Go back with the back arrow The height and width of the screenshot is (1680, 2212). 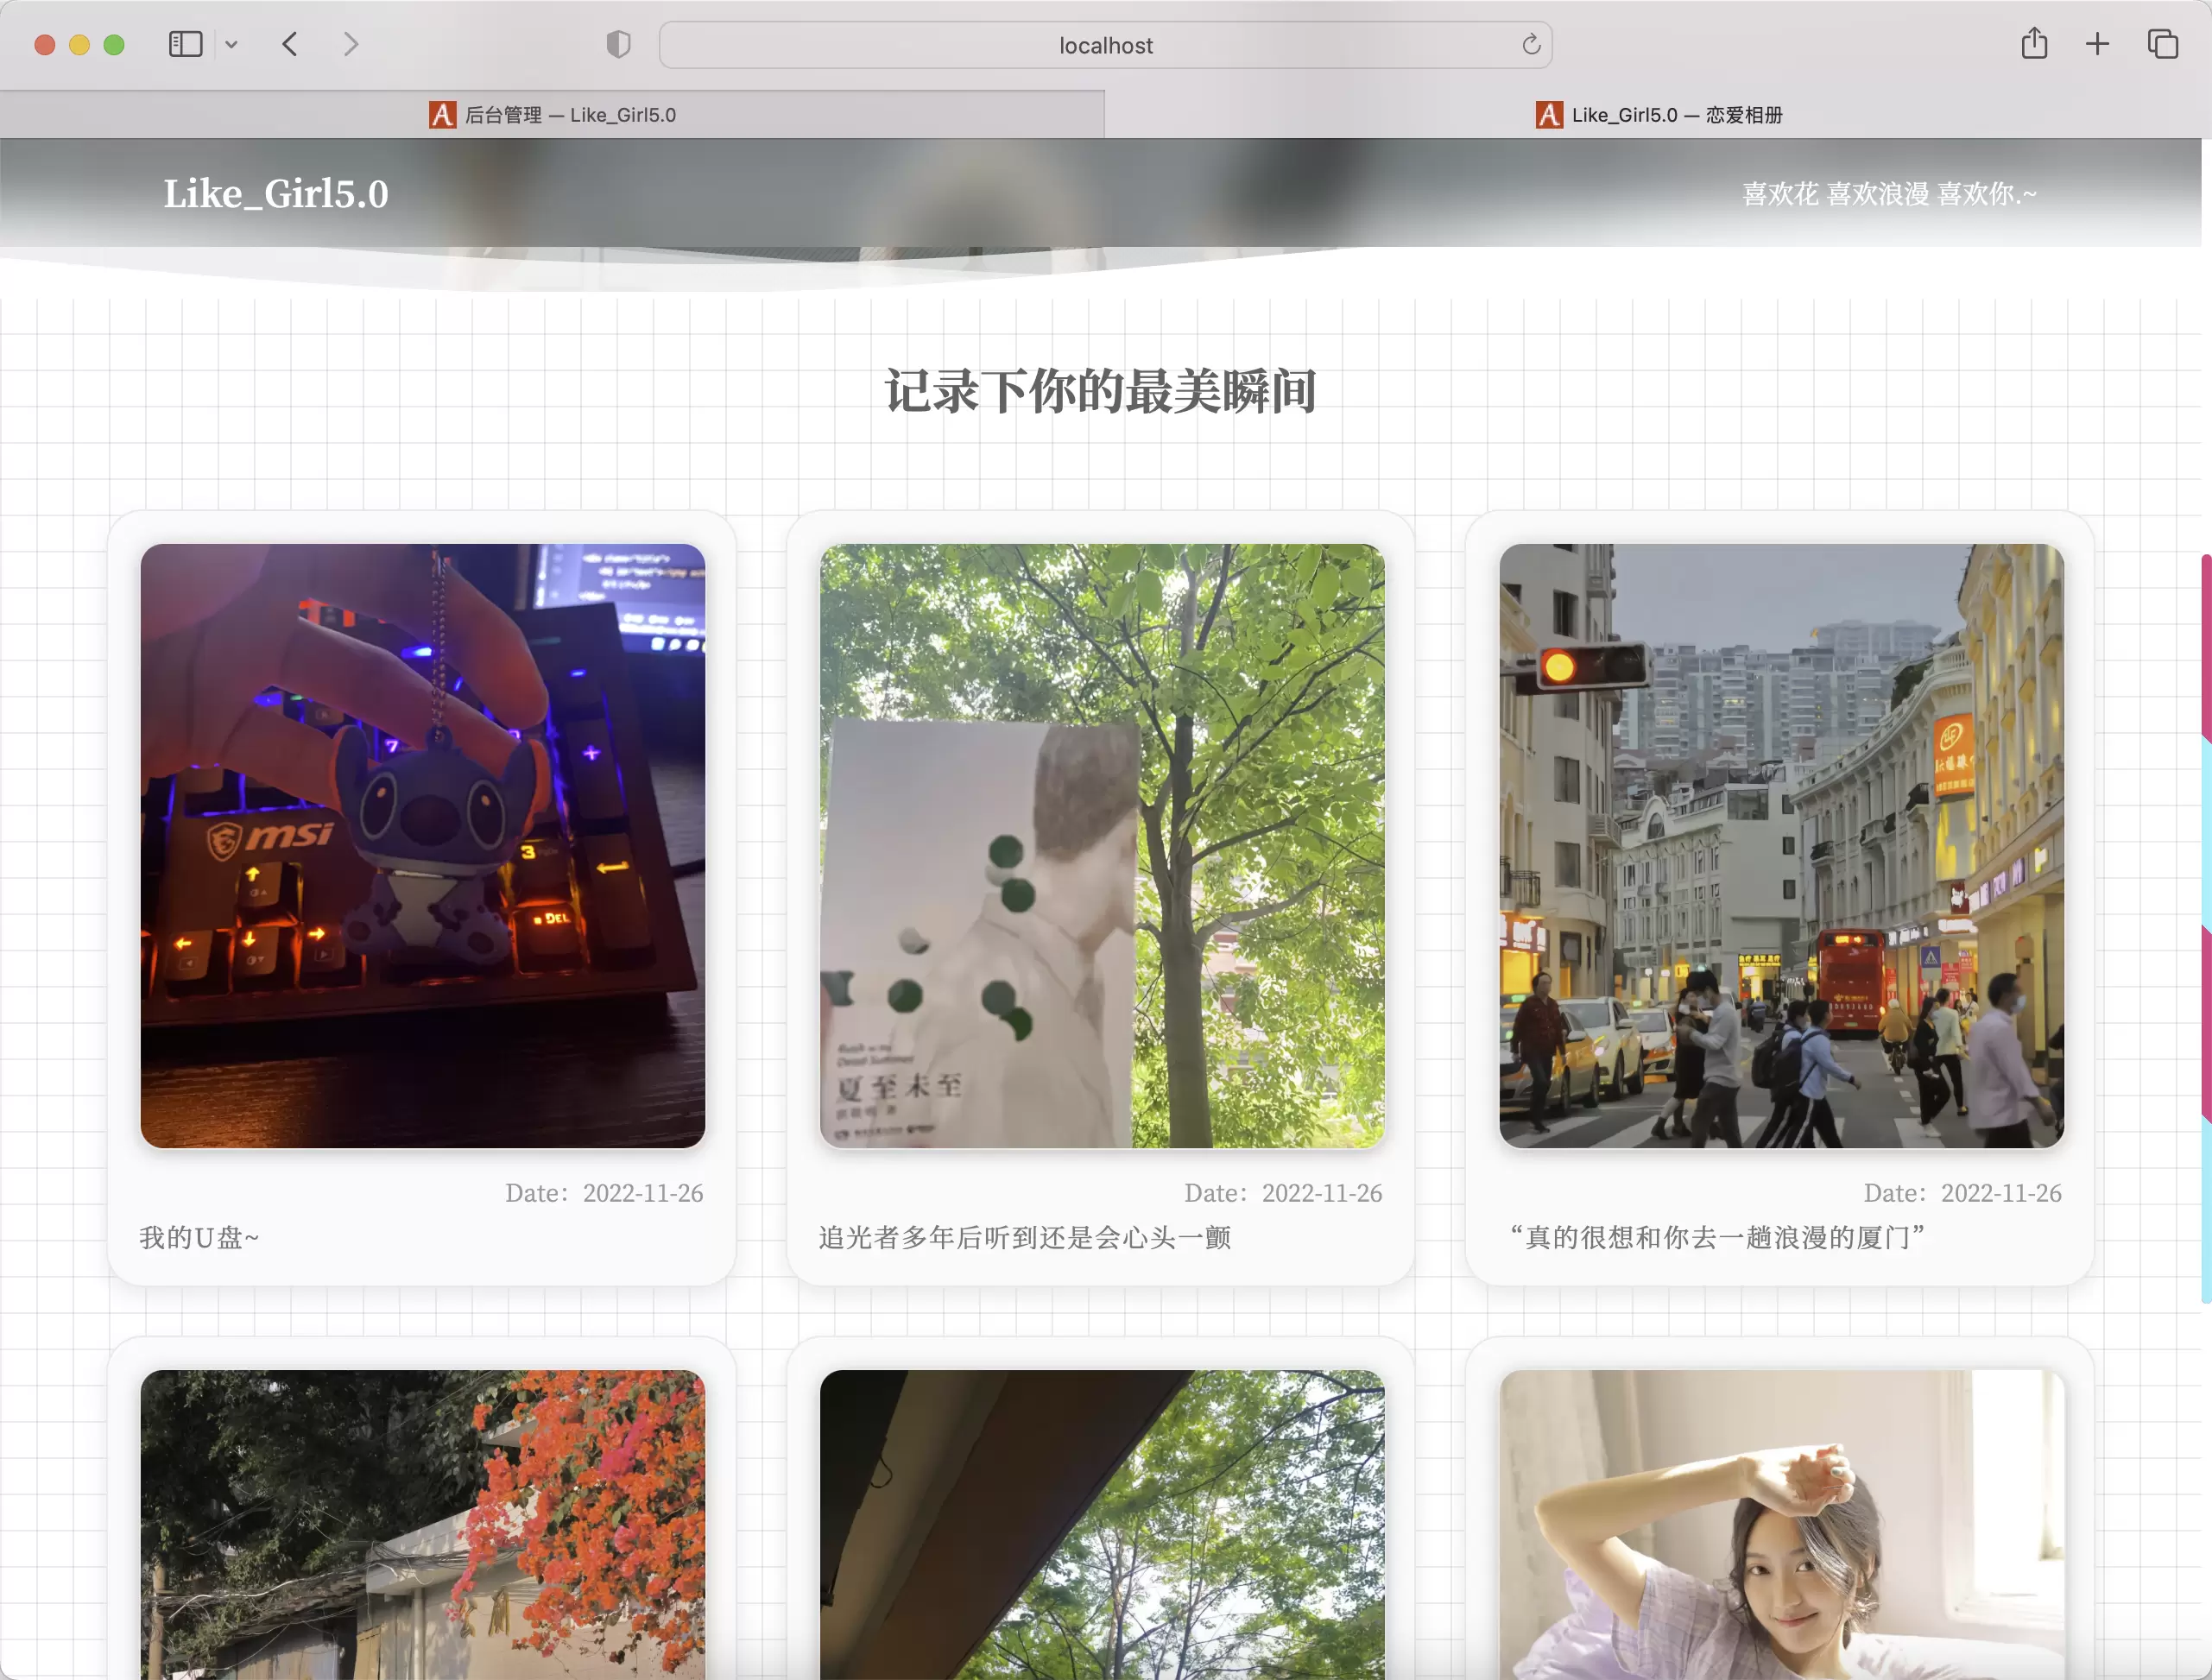290,44
